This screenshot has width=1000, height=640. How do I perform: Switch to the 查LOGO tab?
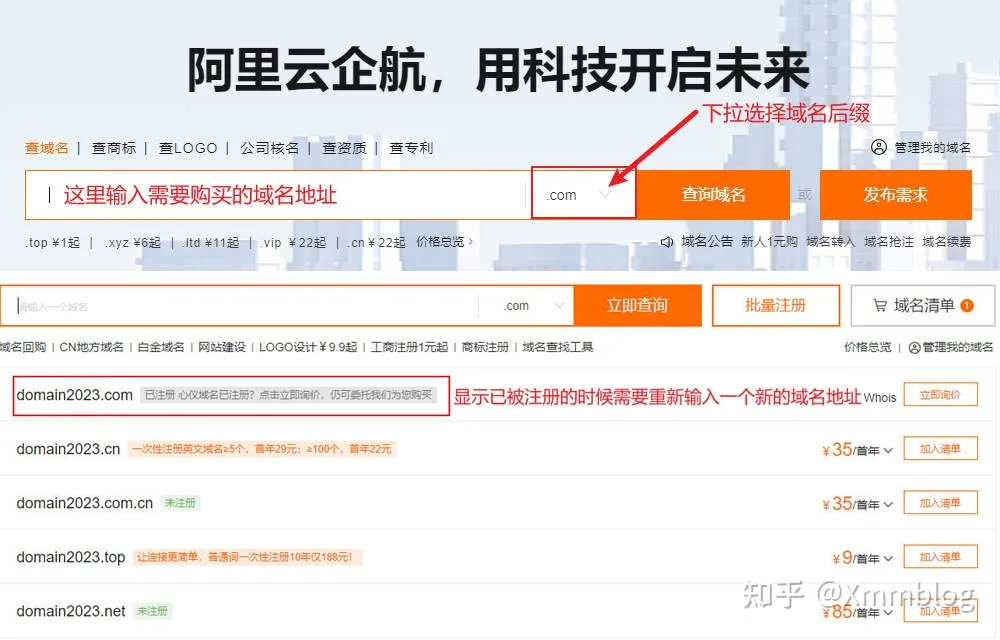(x=188, y=148)
